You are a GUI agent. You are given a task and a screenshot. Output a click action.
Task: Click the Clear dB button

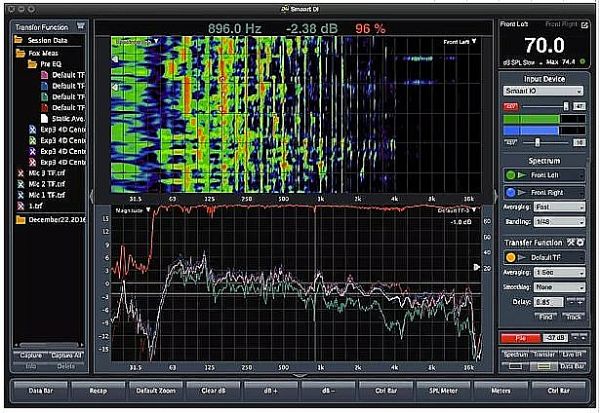pyautogui.click(x=213, y=391)
